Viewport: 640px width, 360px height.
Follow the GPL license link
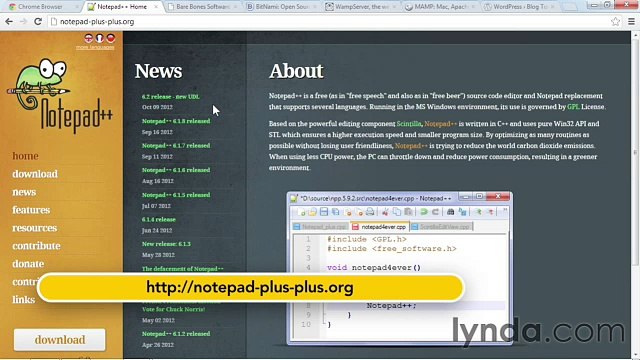pyautogui.click(x=573, y=107)
